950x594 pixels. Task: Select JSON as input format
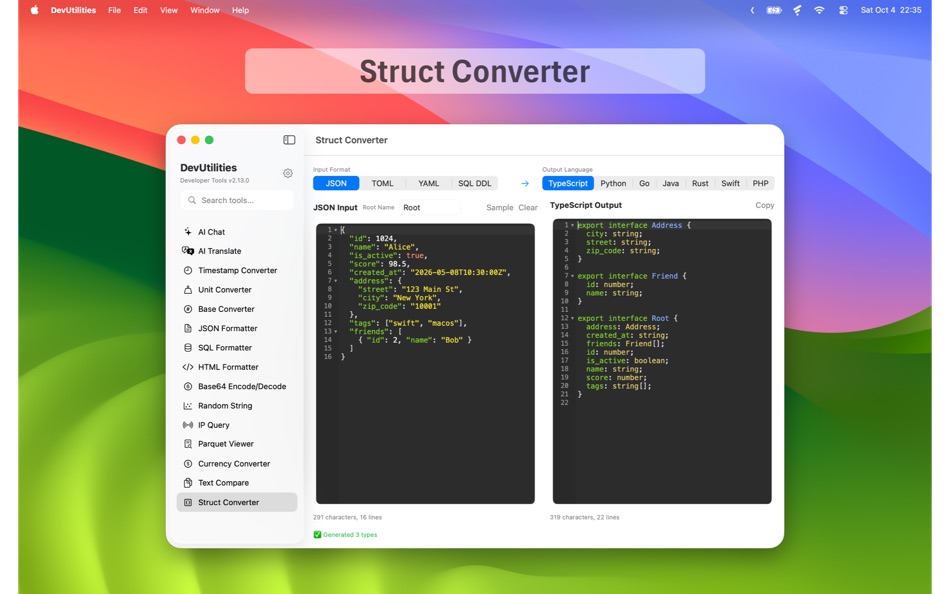point(336,183)
